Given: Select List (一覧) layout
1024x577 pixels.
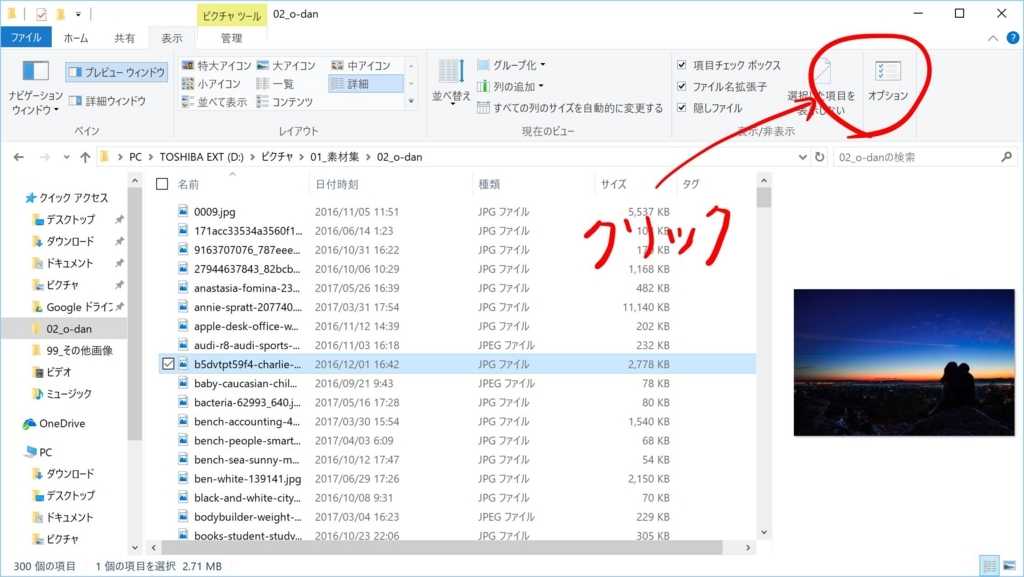Looking at the screenshot, I should (275, 84).
